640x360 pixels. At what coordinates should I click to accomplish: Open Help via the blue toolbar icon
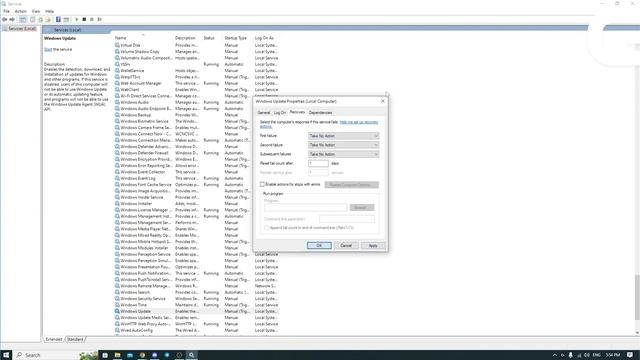[x=58, y=19]
